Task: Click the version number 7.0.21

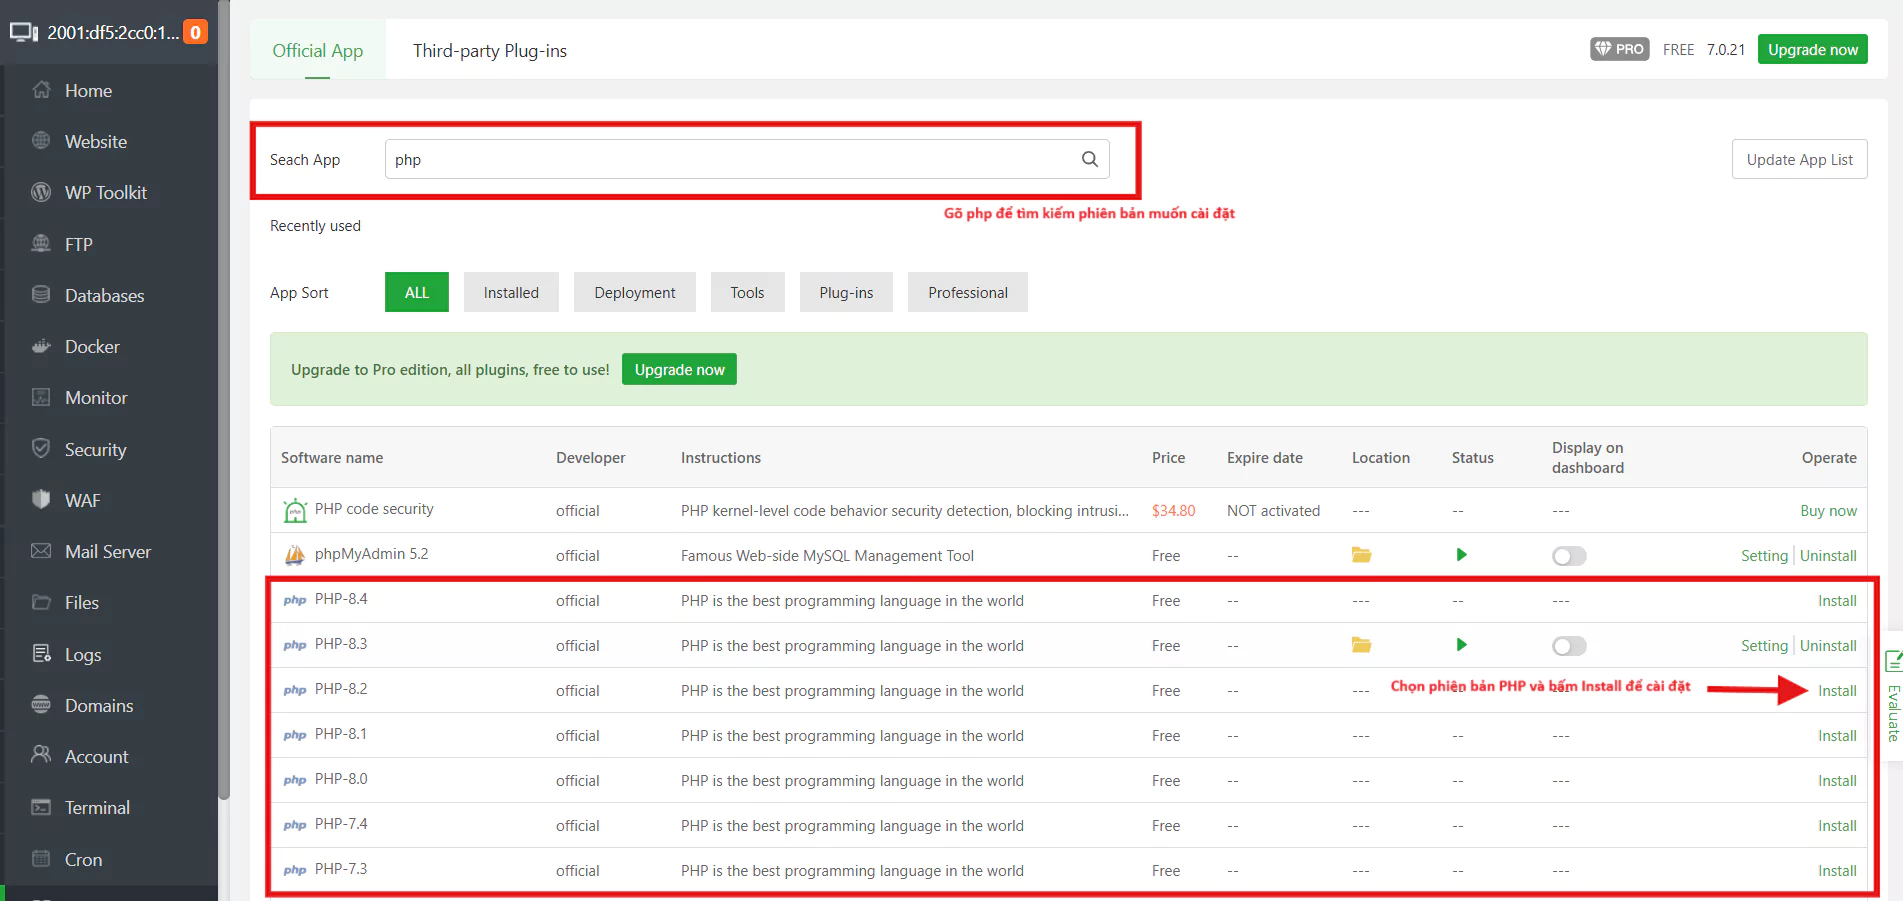Action: pos(1725,49)
